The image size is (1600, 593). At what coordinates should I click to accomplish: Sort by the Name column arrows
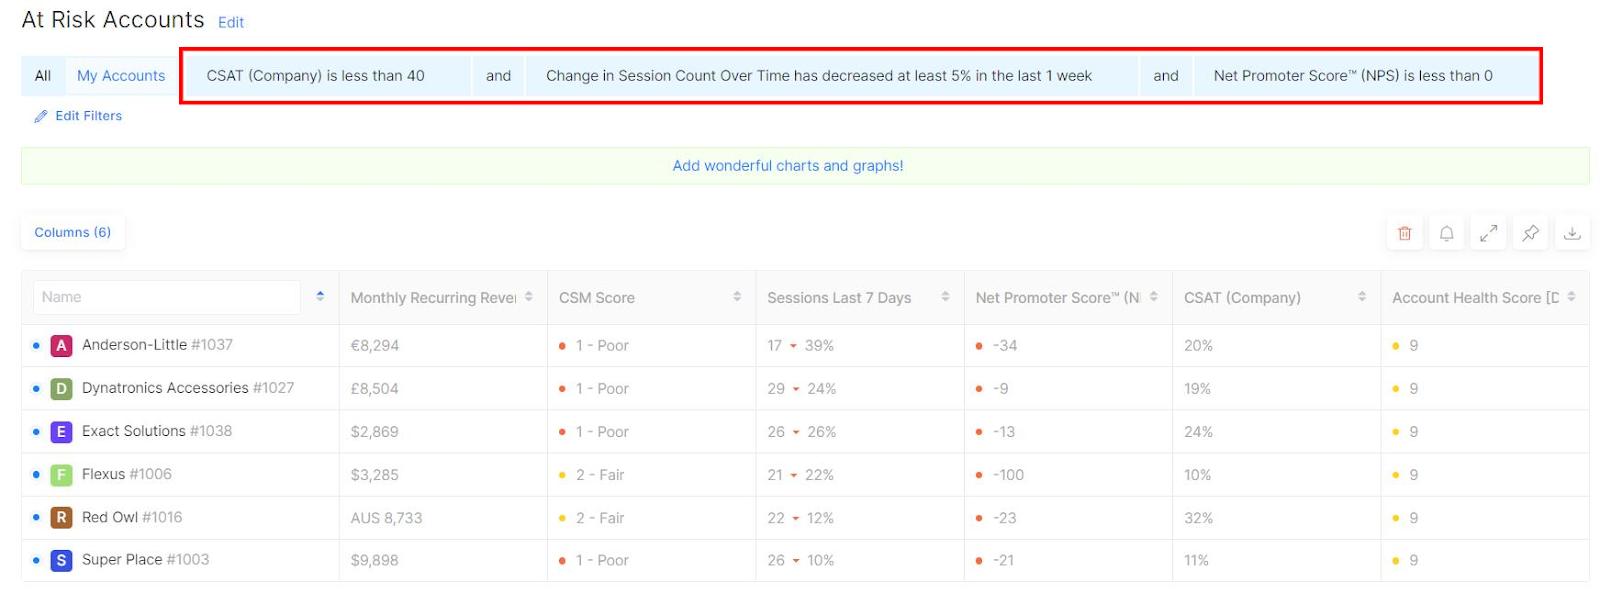click(x=320, y=296)
